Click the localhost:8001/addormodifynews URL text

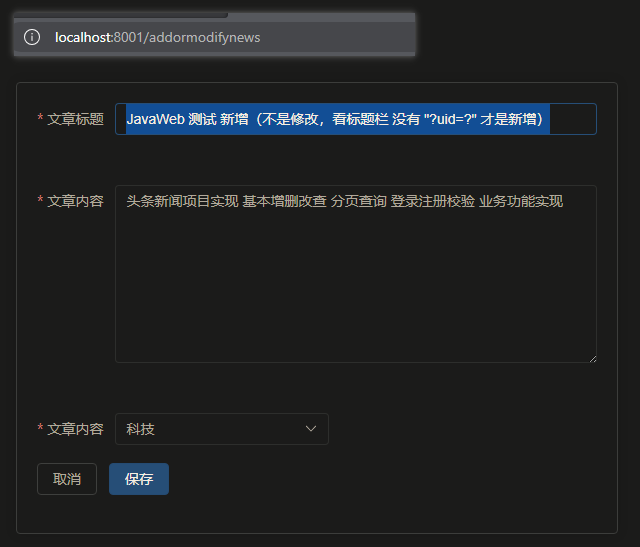(158, 38)
